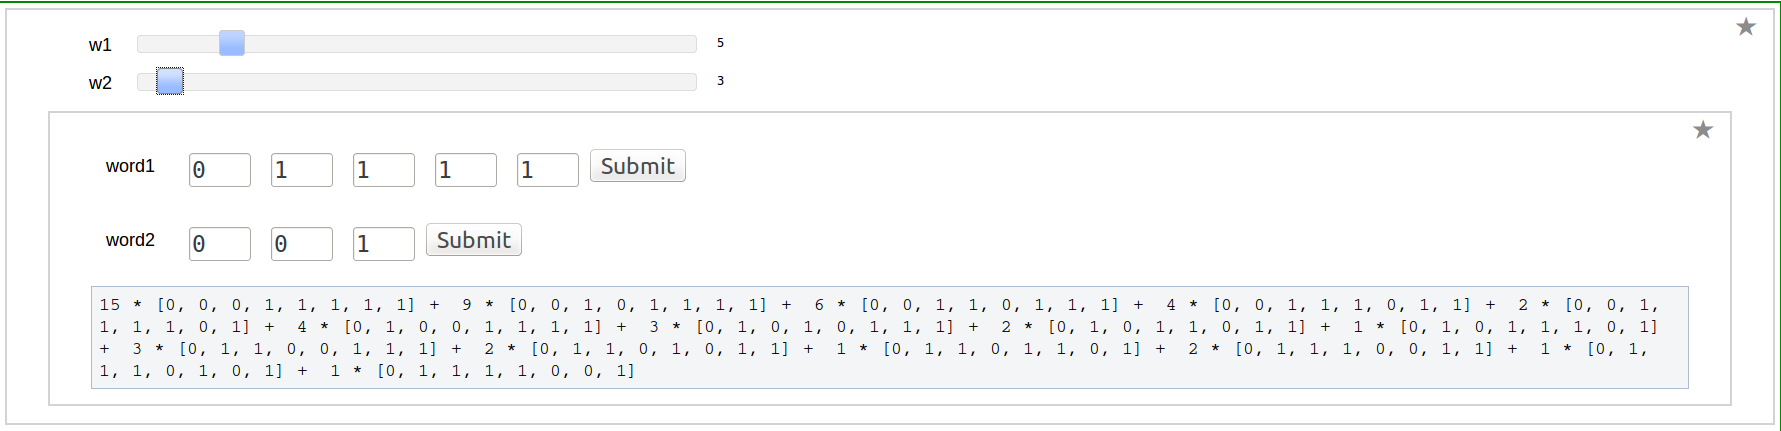The image size is (1781, 431).
Task: Click the middle of the w2 slider track
Action: click(417, 82)
